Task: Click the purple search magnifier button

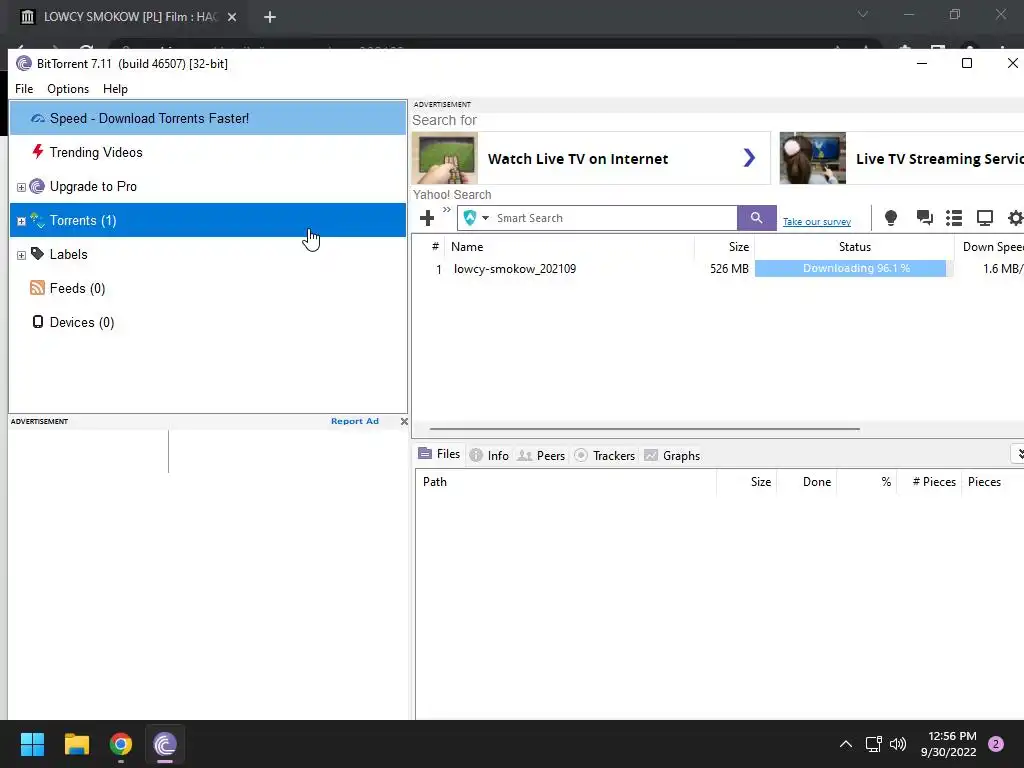Action: click(756, 218)
